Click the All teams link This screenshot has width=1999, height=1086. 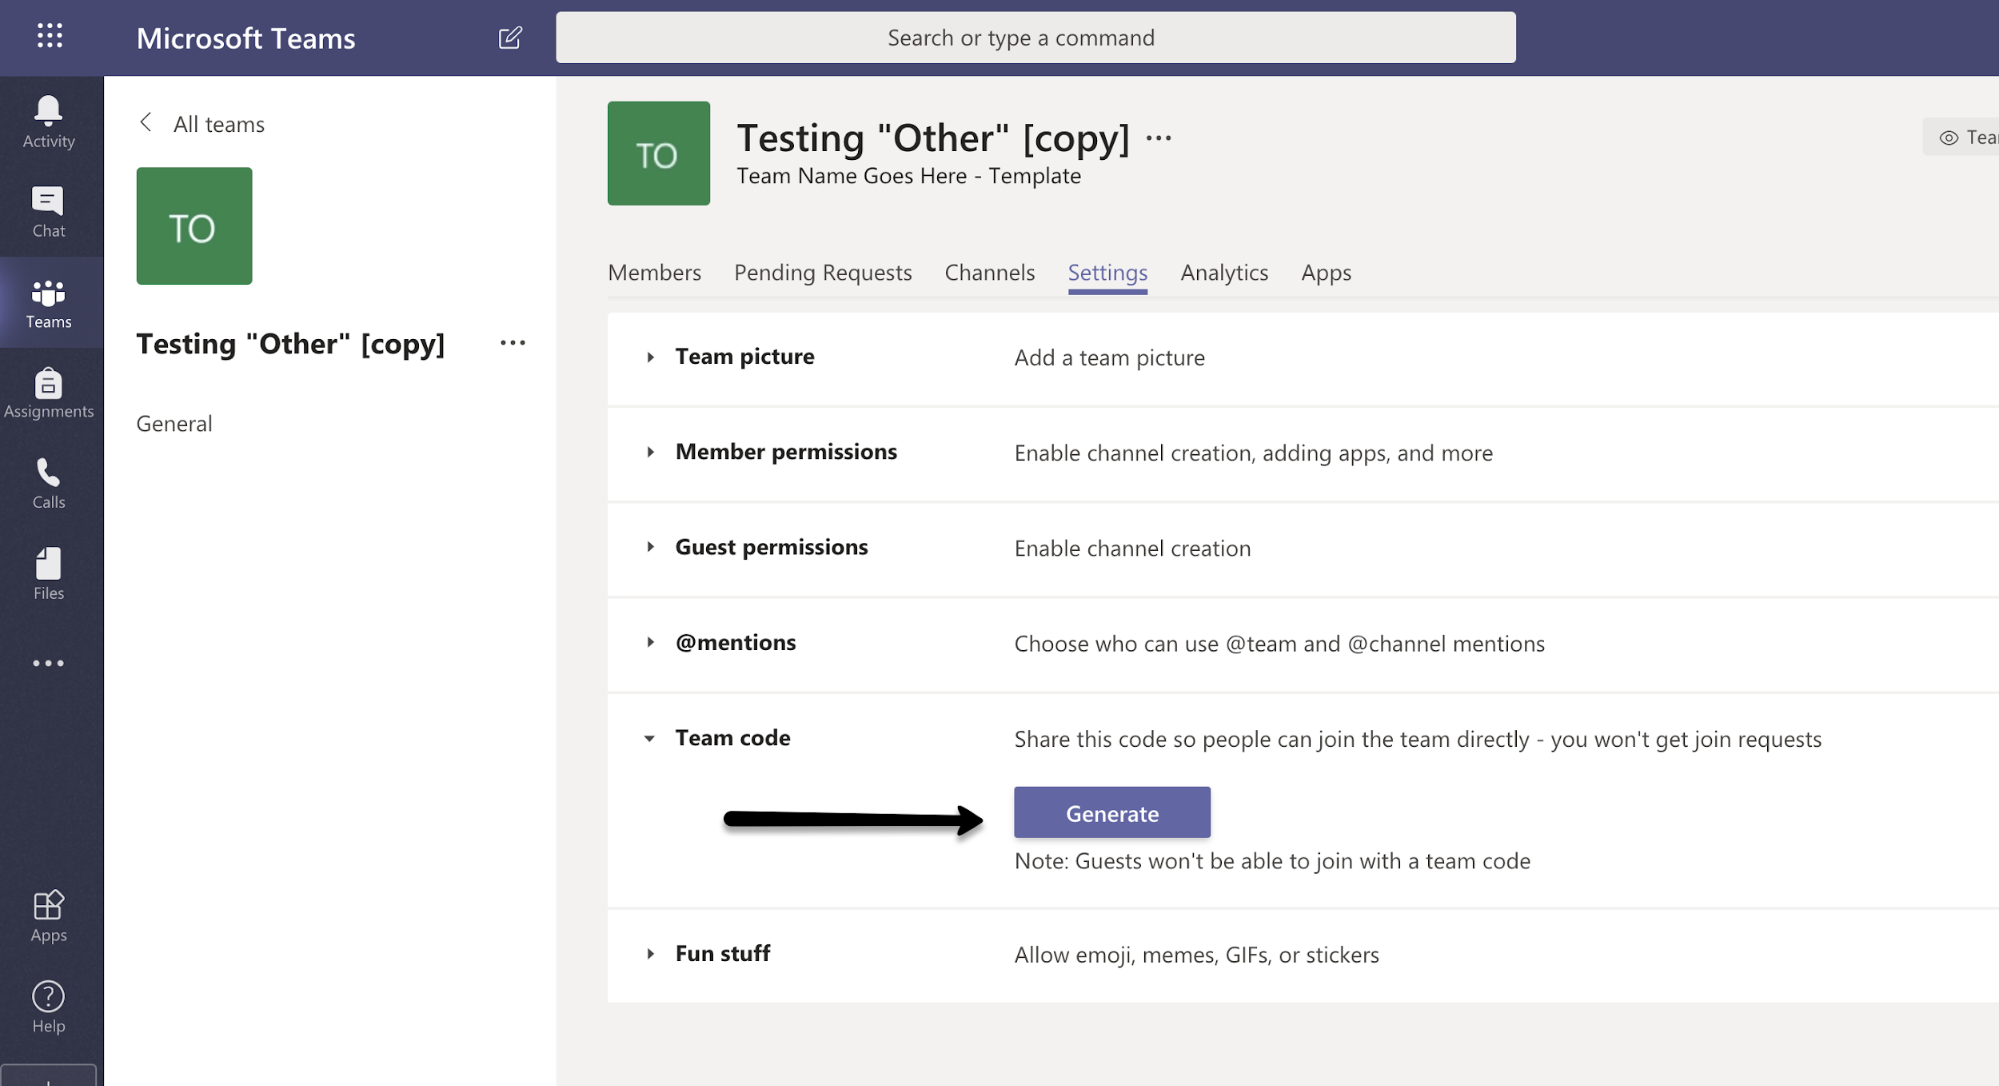coord(219,124)
